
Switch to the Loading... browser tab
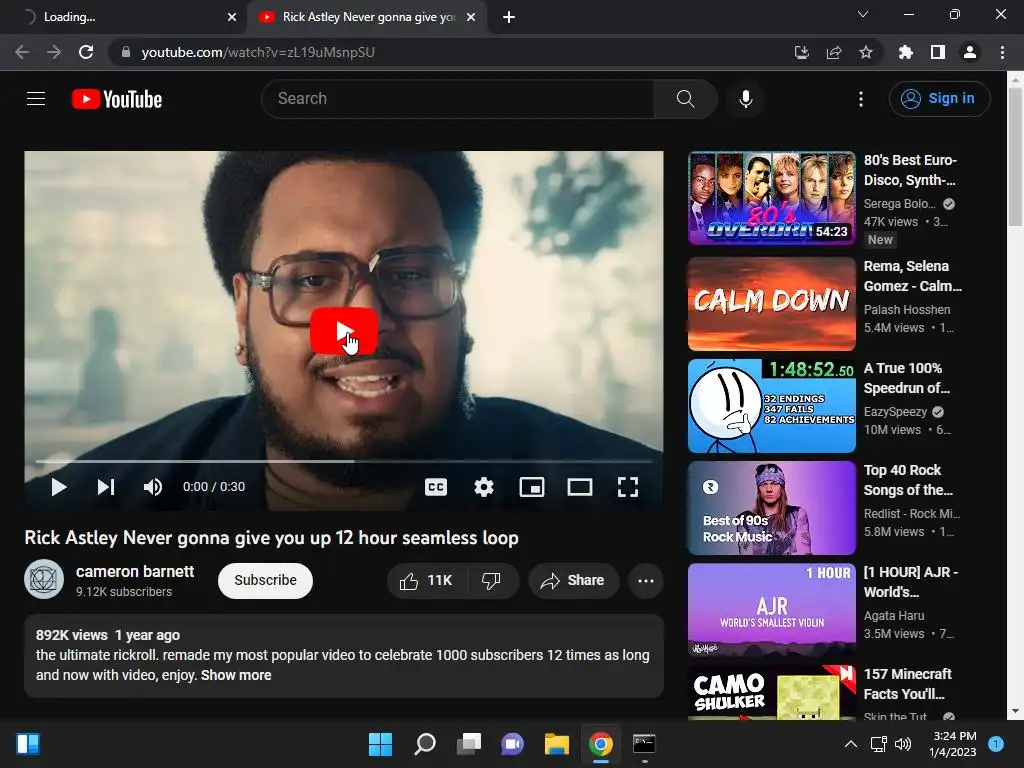pos(123,17)
